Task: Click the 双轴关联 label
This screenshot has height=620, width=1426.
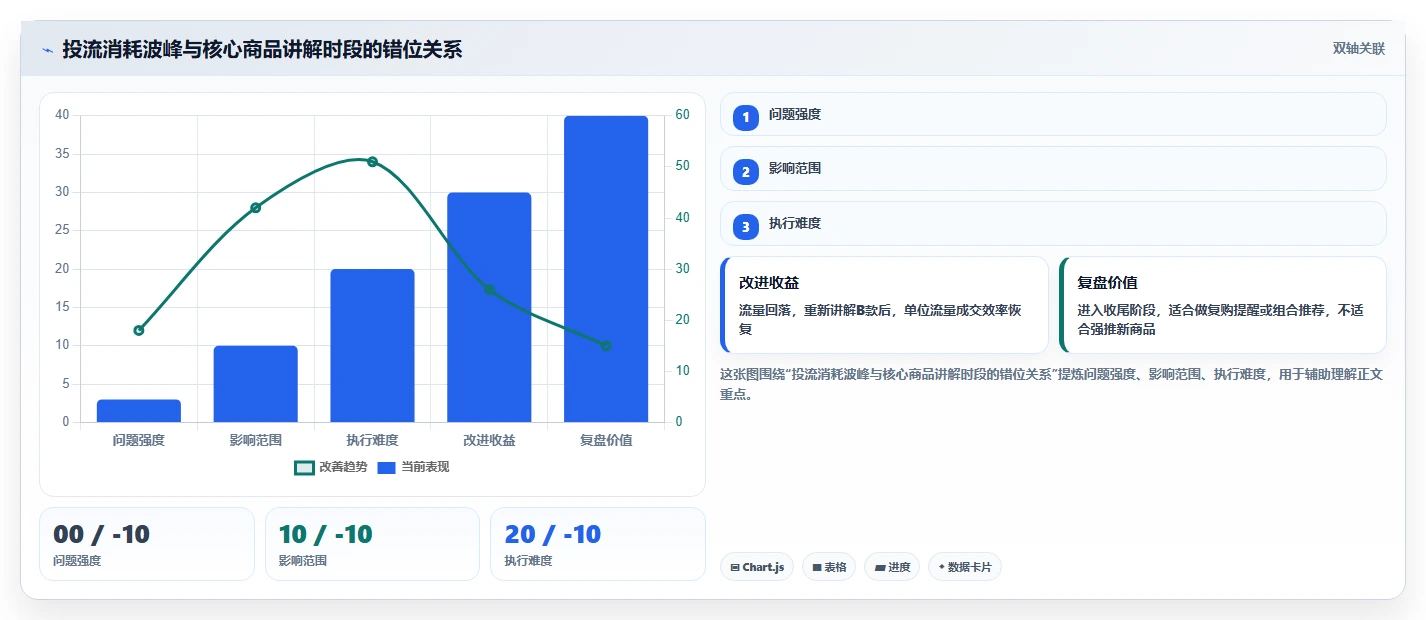Action: tap(1359, 48)
